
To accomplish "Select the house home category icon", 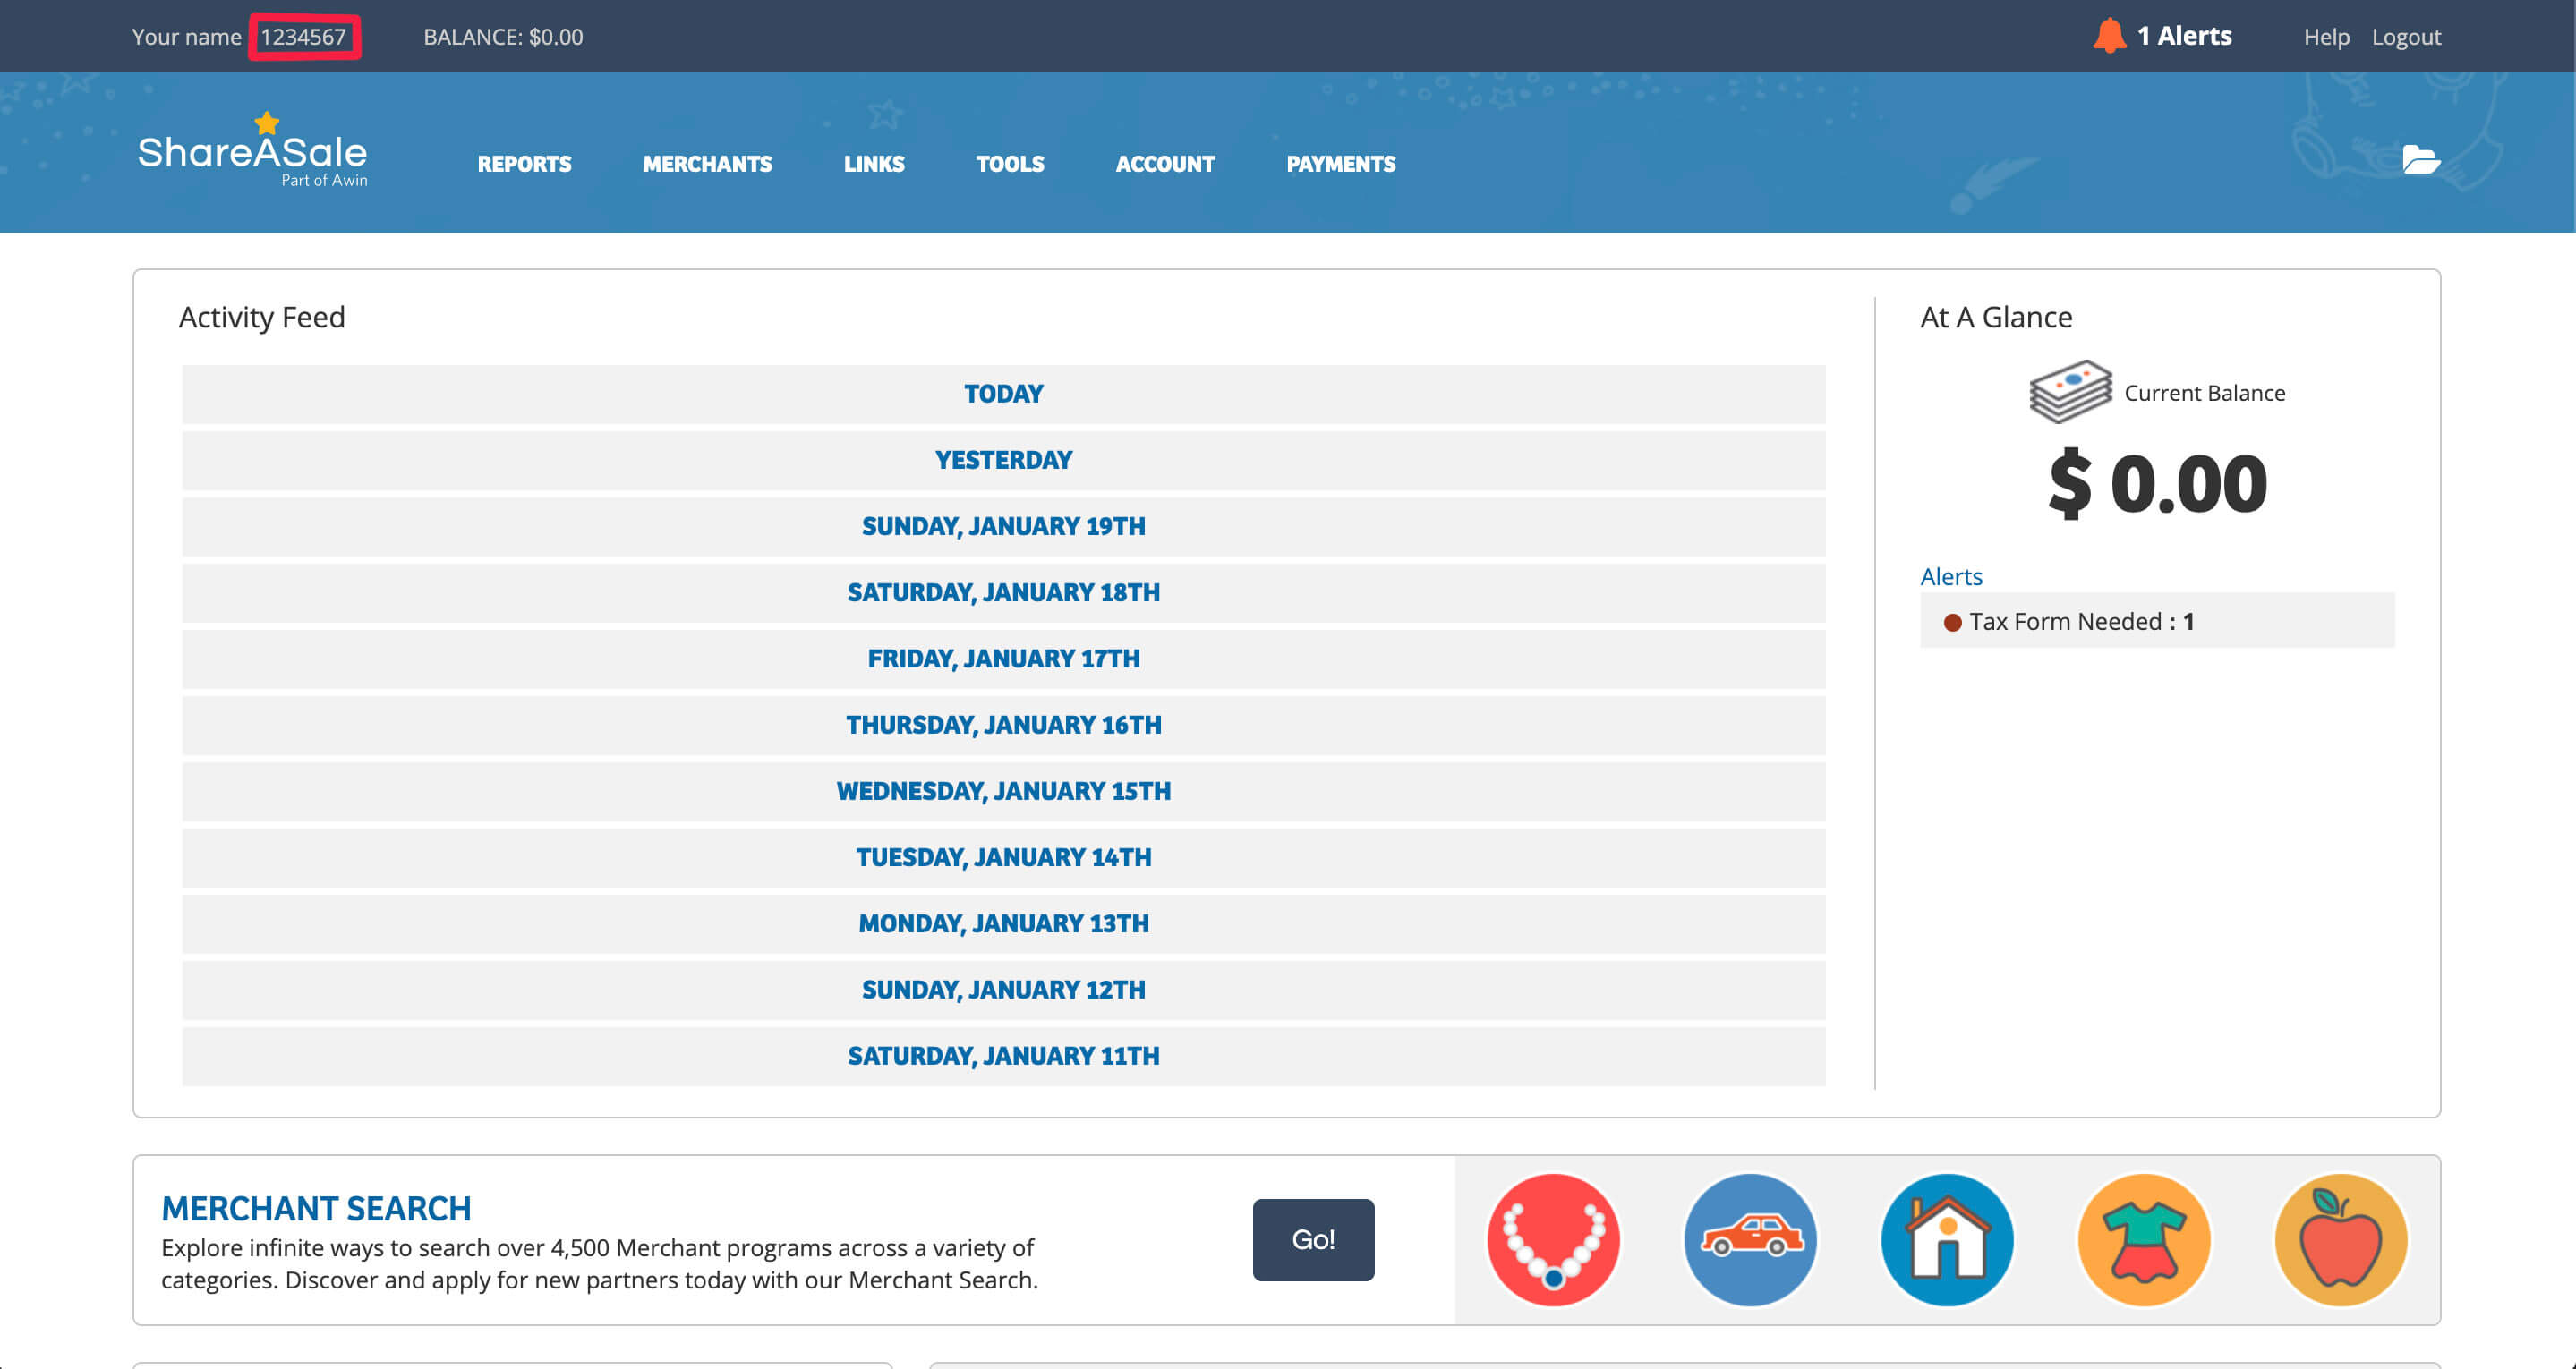I will click(1947, 1240).
